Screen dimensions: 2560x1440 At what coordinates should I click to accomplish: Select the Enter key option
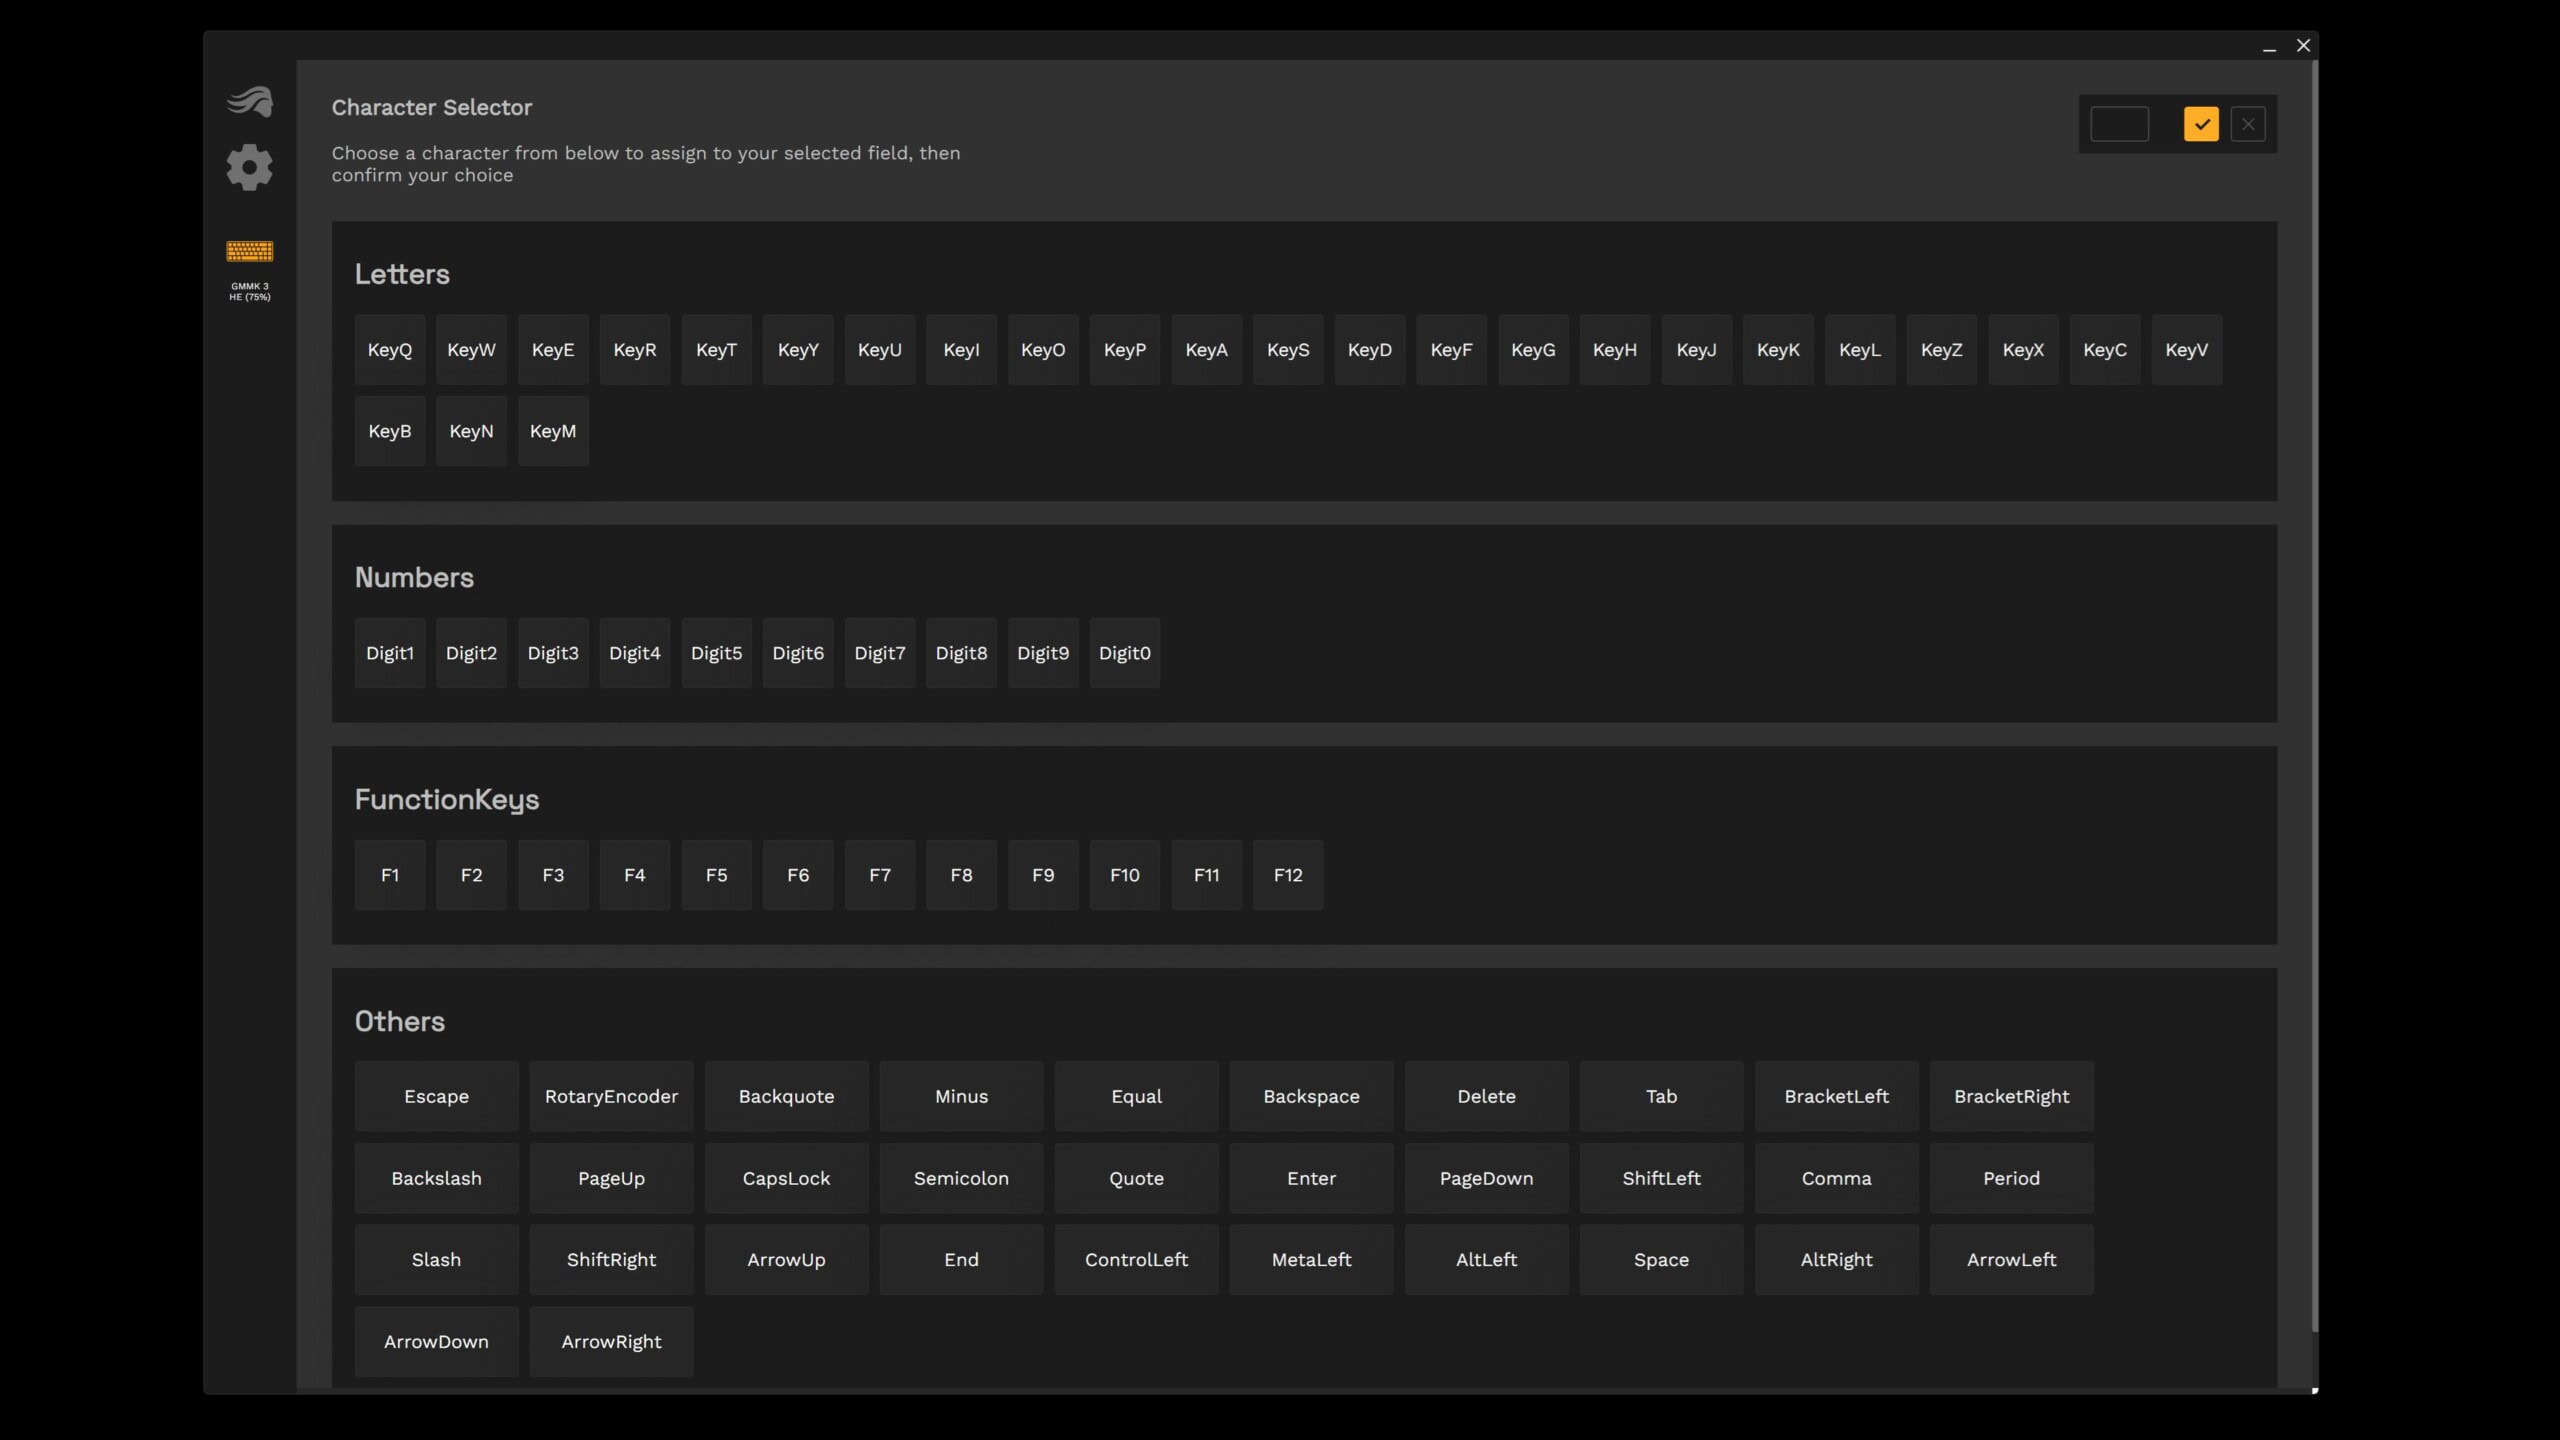point(1310,1178)
